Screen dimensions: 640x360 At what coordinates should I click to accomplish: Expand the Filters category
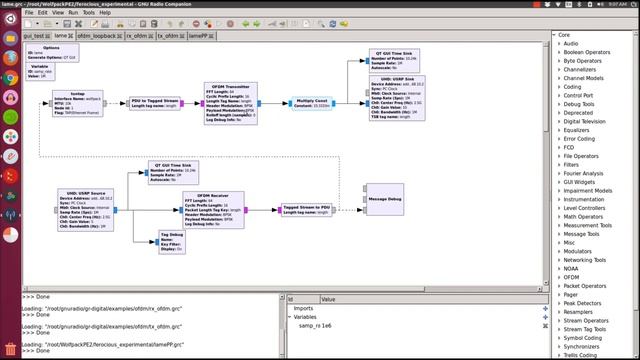pos(560,165)
